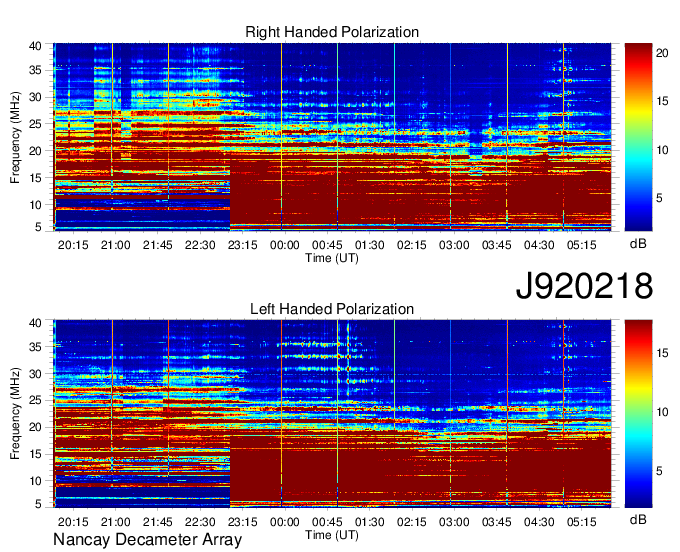This screenshot has height=552, width=680.
Task: Click the 21:45 time tick on Right Handed plot
Action: click(x=158, y=245)
